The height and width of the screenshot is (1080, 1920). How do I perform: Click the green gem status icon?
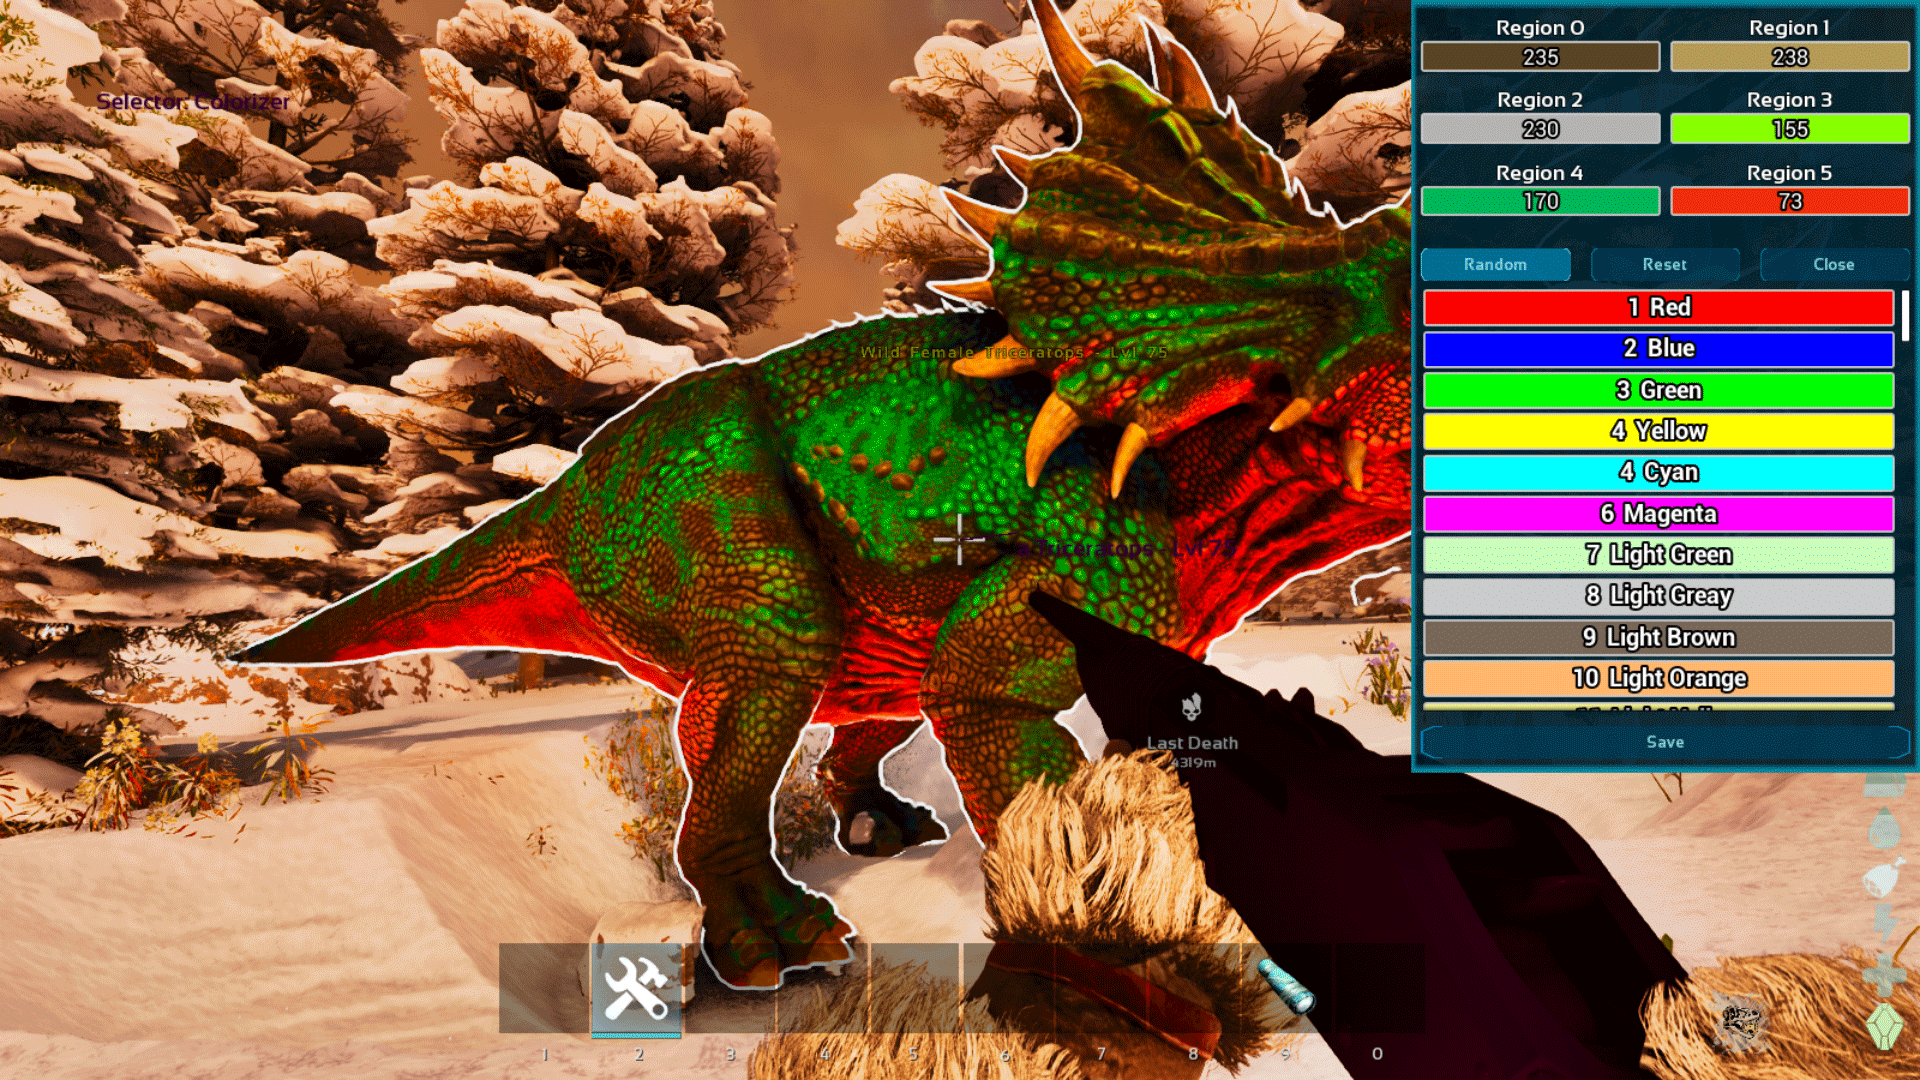pyautogui.click(x=1884, y=1026)
